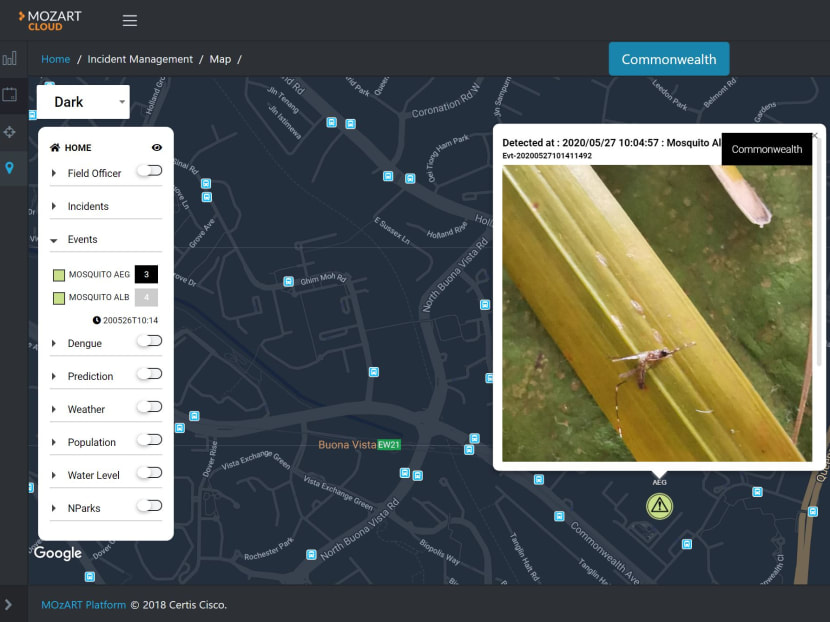Screen dimensions: 830x622
Task: Click the MOSQUITO ALB count badge 4
Action: 146,297
